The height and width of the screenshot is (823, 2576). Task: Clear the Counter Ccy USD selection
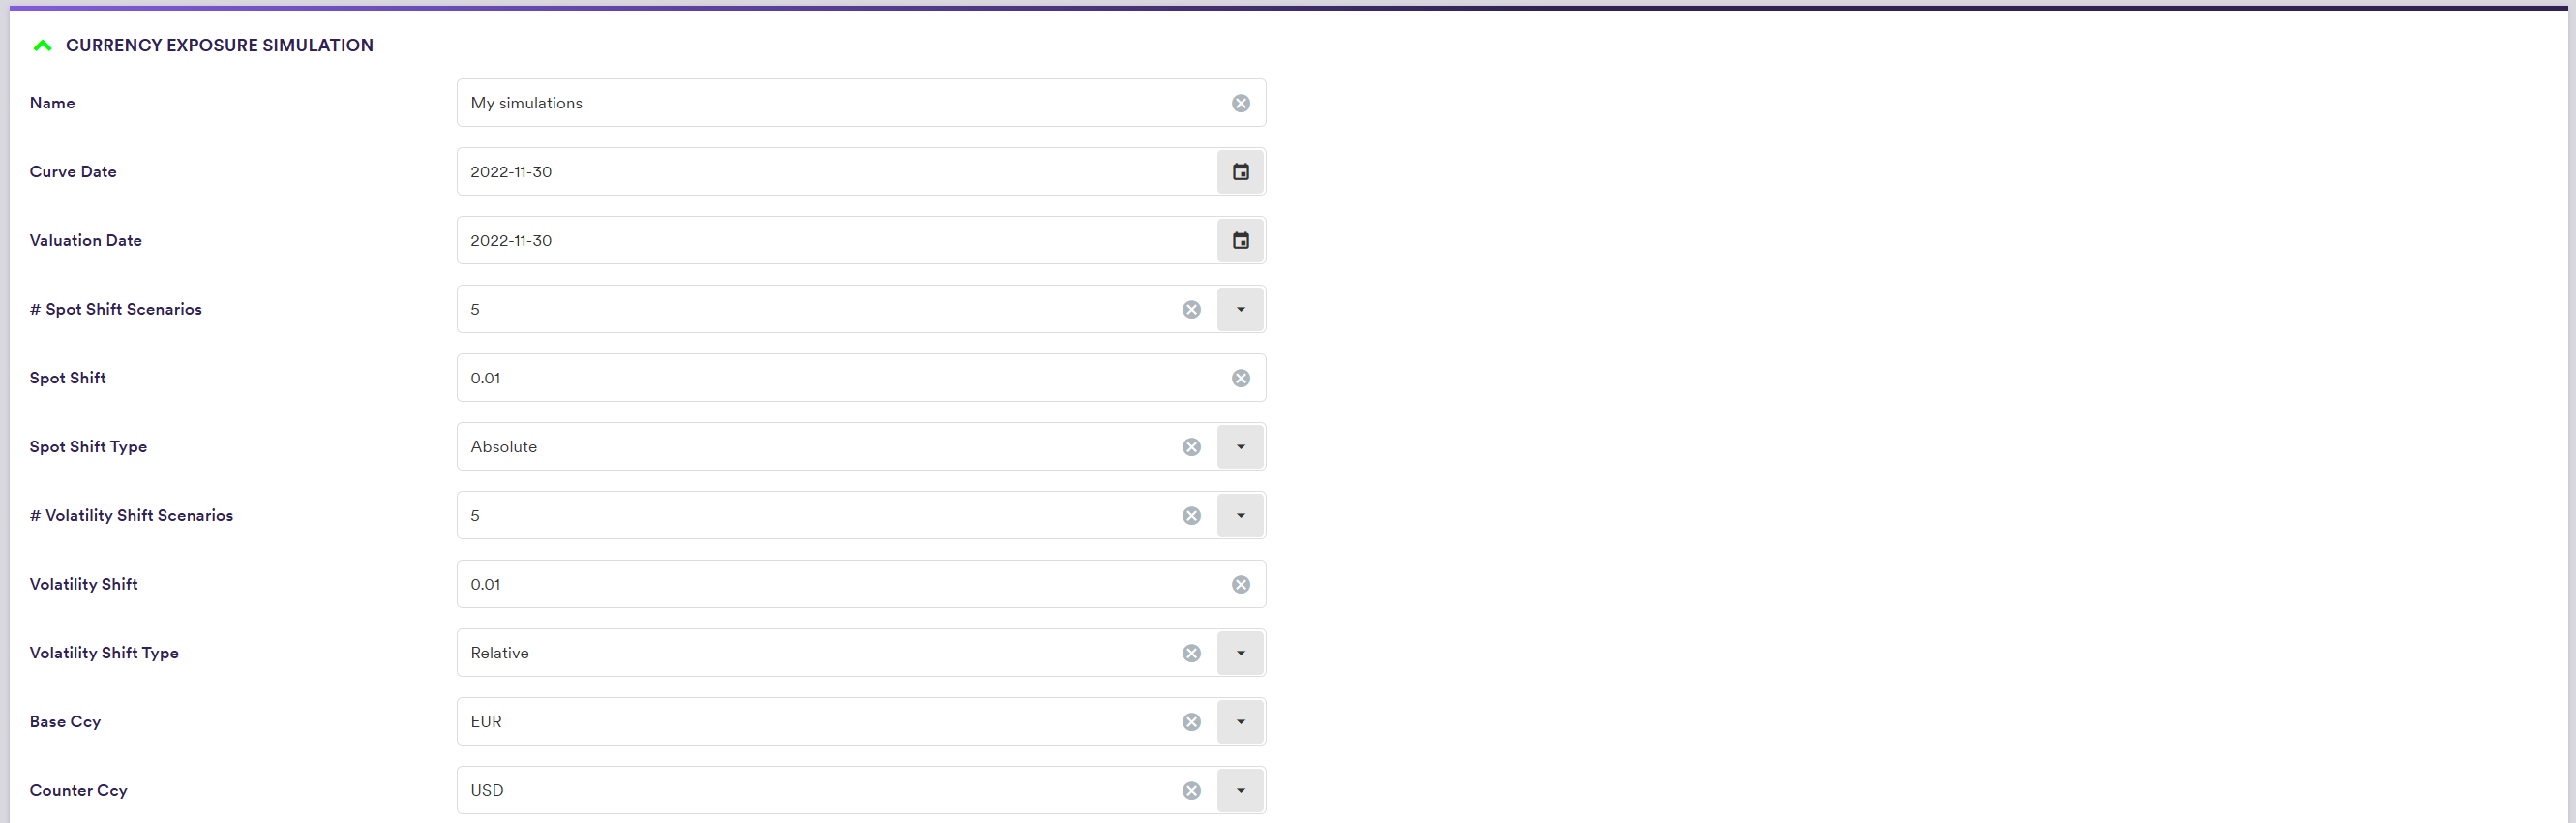(x=1191, y=791)
